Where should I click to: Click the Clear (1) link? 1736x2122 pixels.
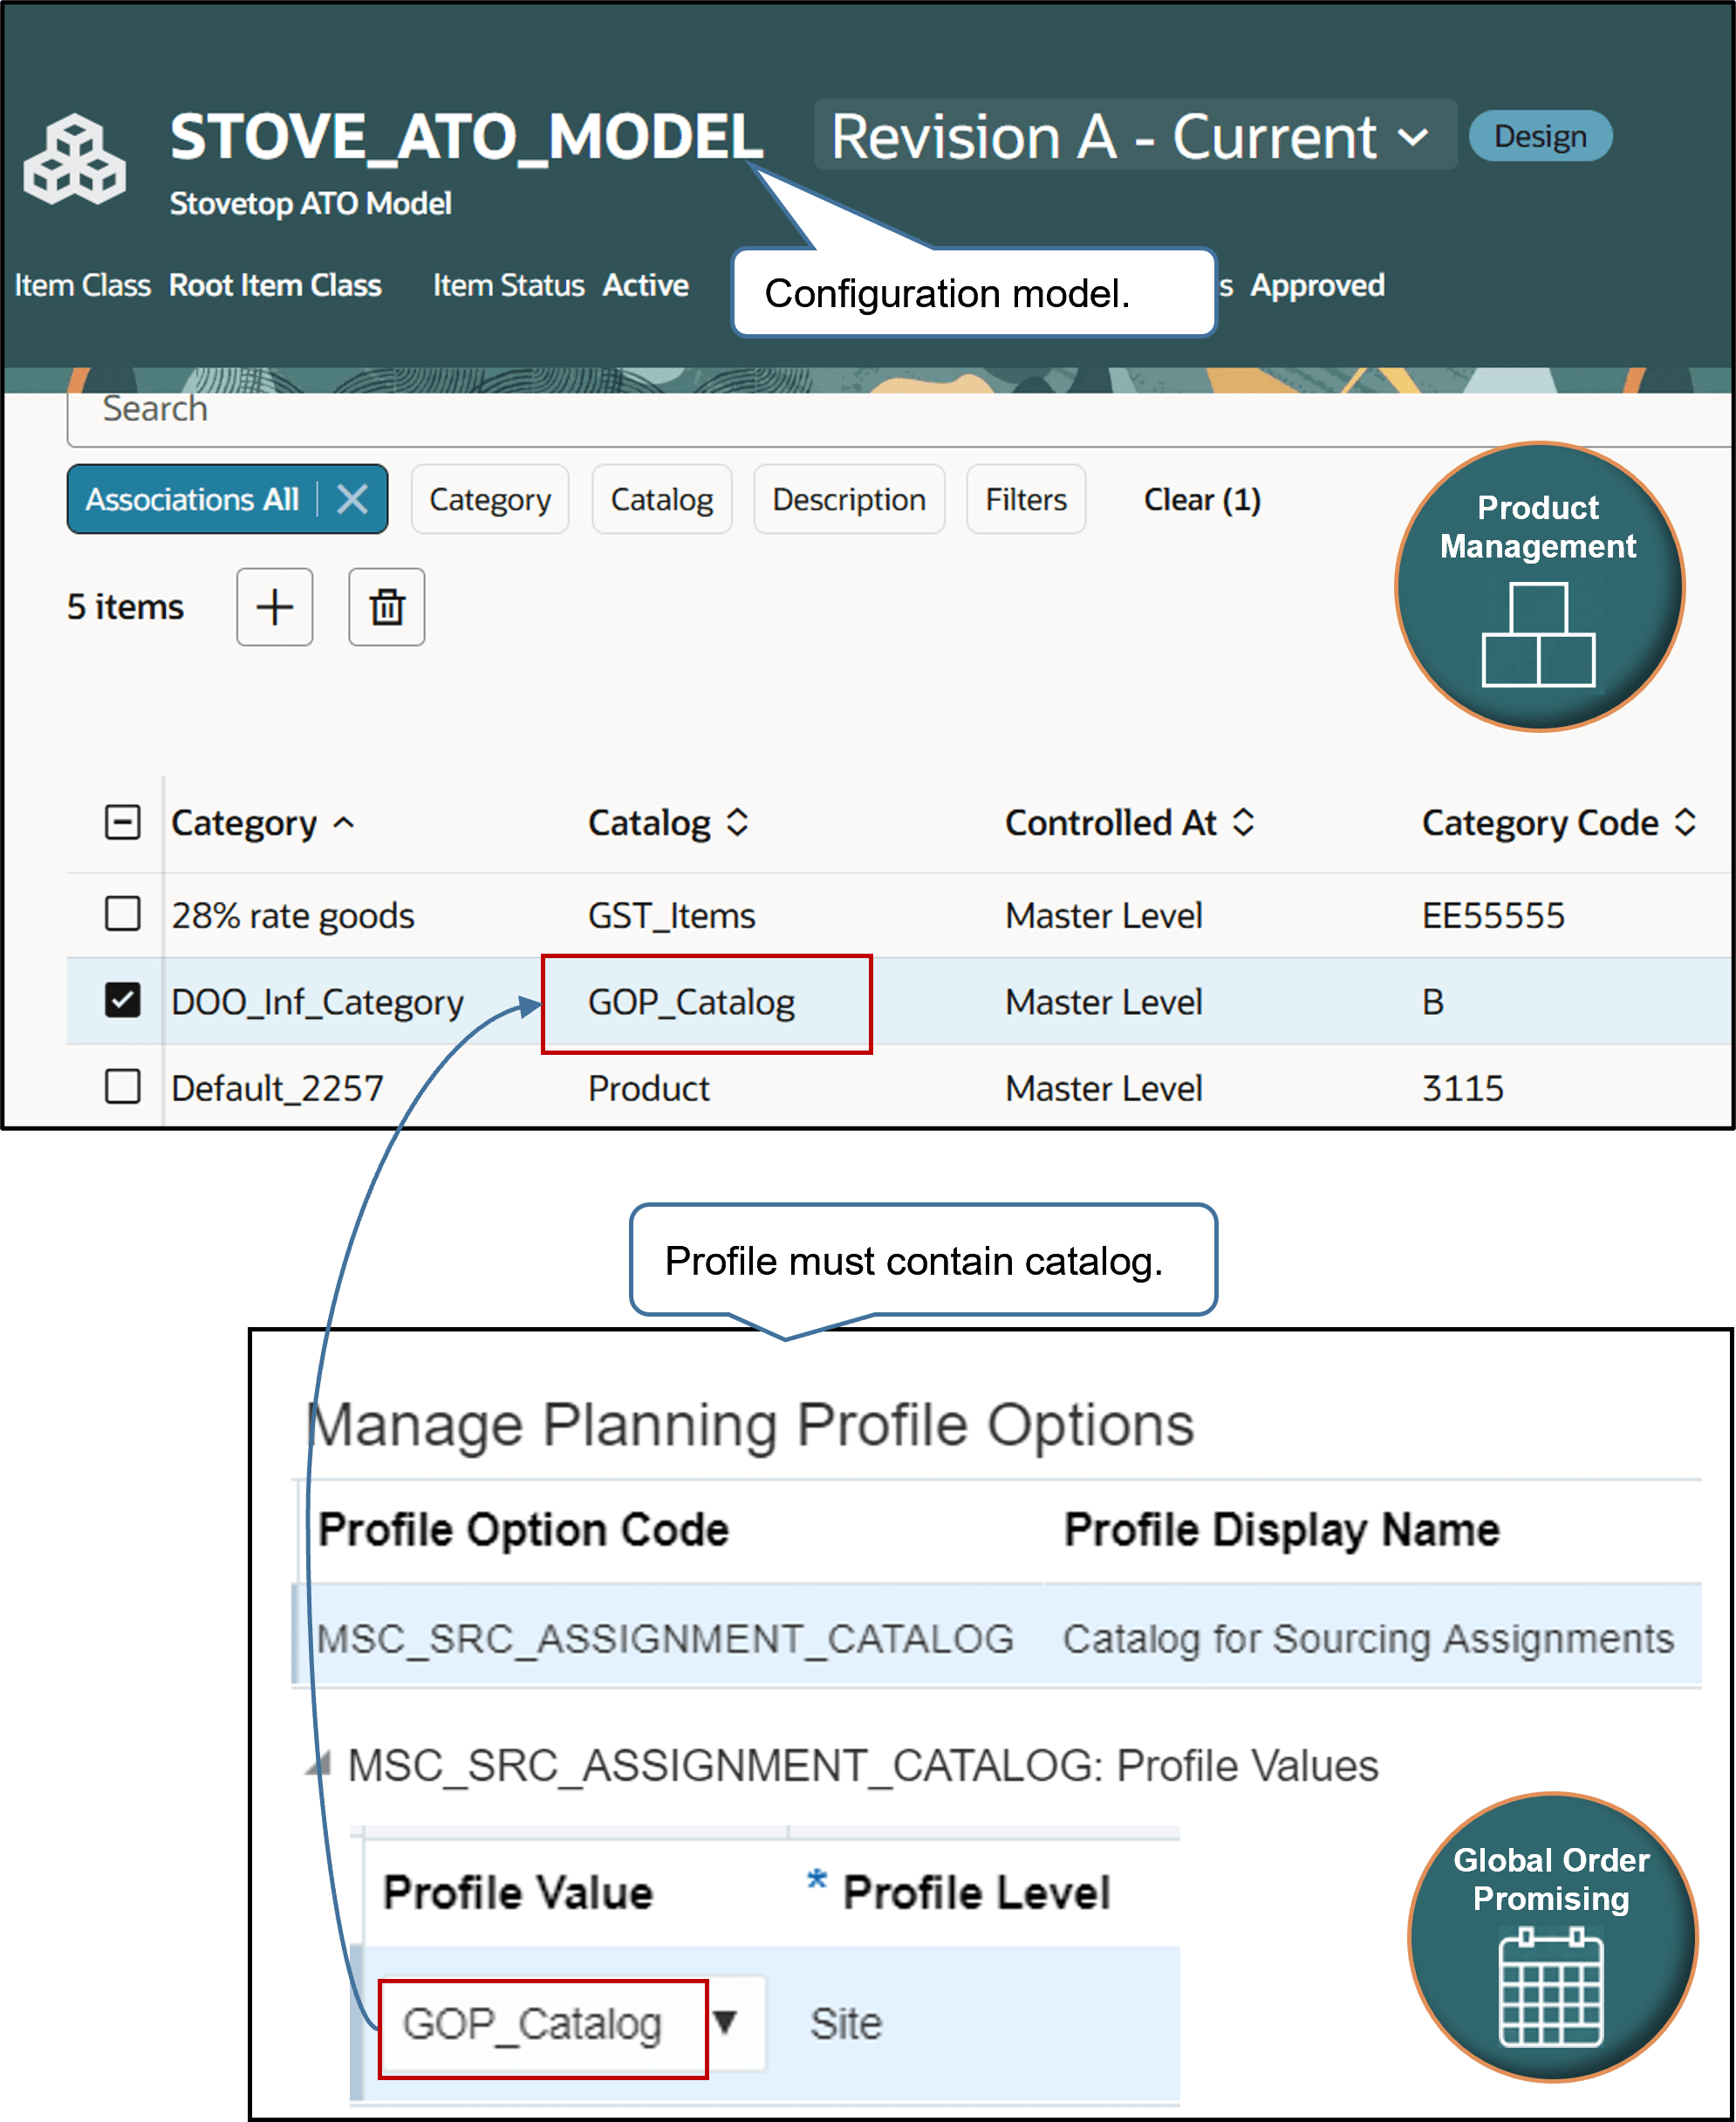click(x=1203, y=499)
